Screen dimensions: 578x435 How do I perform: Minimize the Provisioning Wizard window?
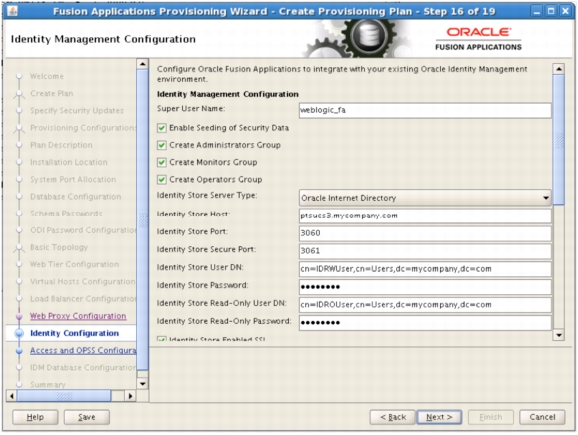pos(537,11)
